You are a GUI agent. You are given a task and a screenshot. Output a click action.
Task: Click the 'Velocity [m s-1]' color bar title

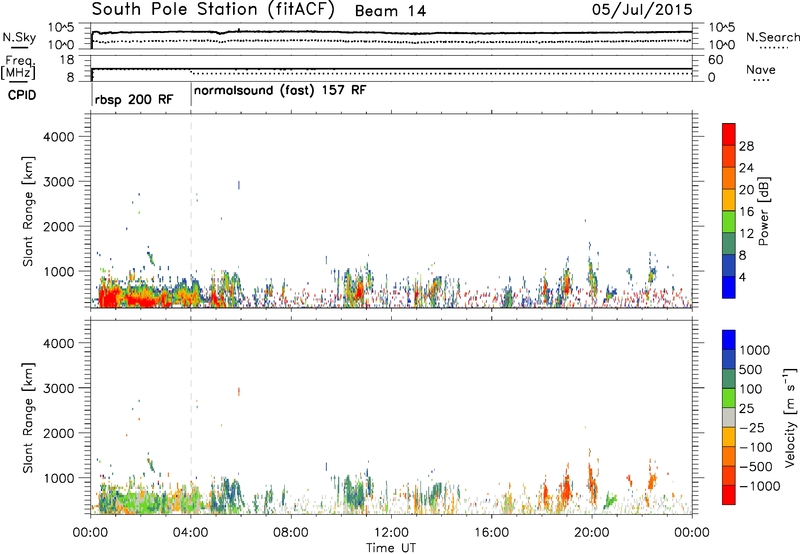pyautogui.click(x=790, y=417)
